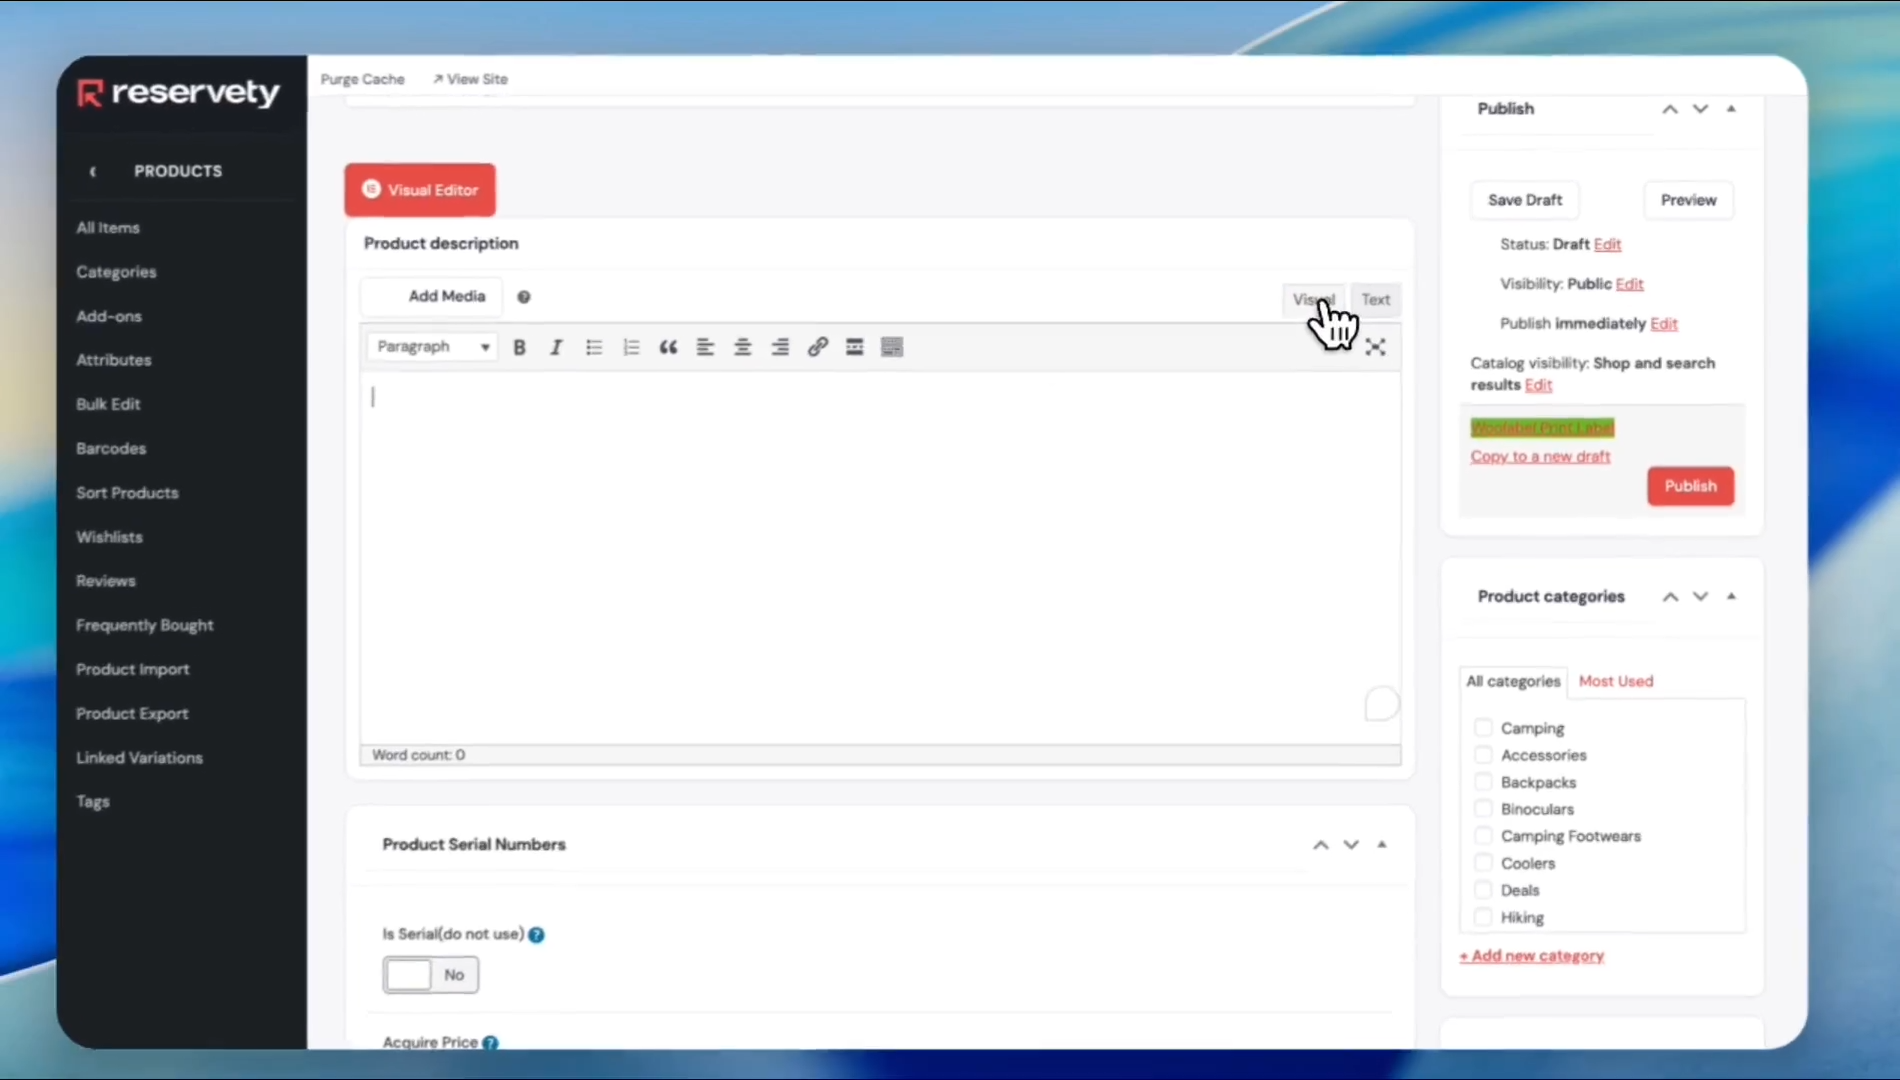This screenshot has height=1080, width=1900.
Task: Click the green Woolabel Print Label highlight
Action: [x=1541, y=428]
